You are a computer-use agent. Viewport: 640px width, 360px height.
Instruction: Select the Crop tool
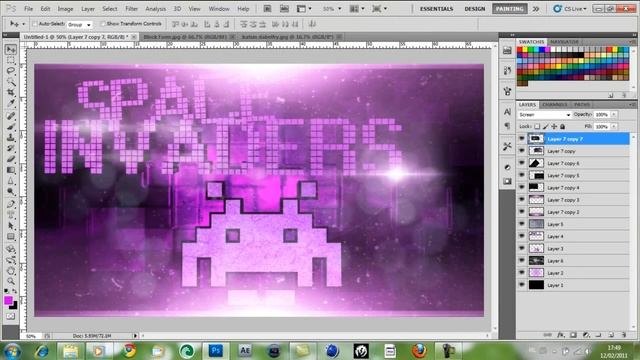(x=11, y=93)
